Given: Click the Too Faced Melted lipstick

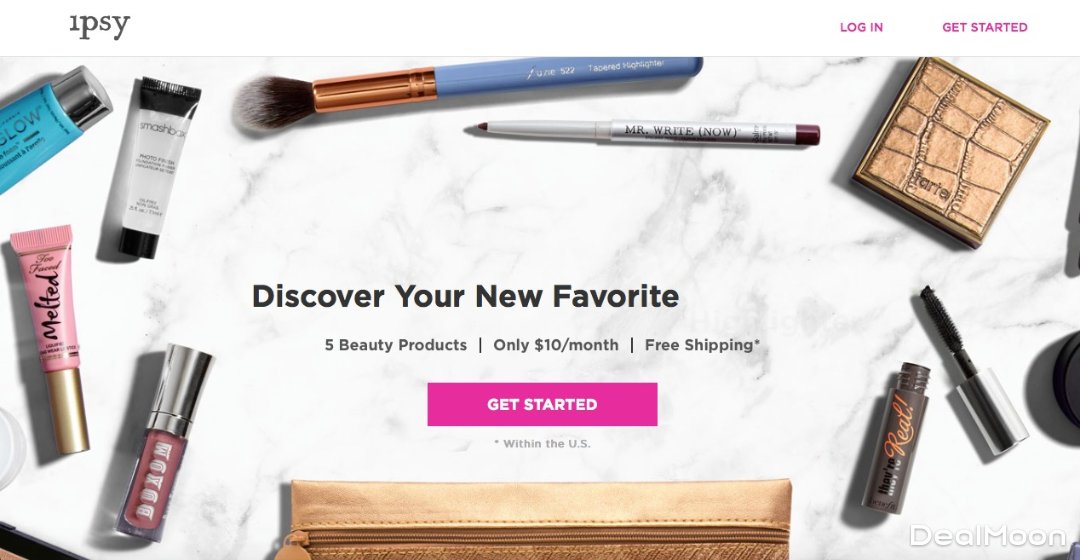Looking at the screenshot, I should (x=52, y=338).
